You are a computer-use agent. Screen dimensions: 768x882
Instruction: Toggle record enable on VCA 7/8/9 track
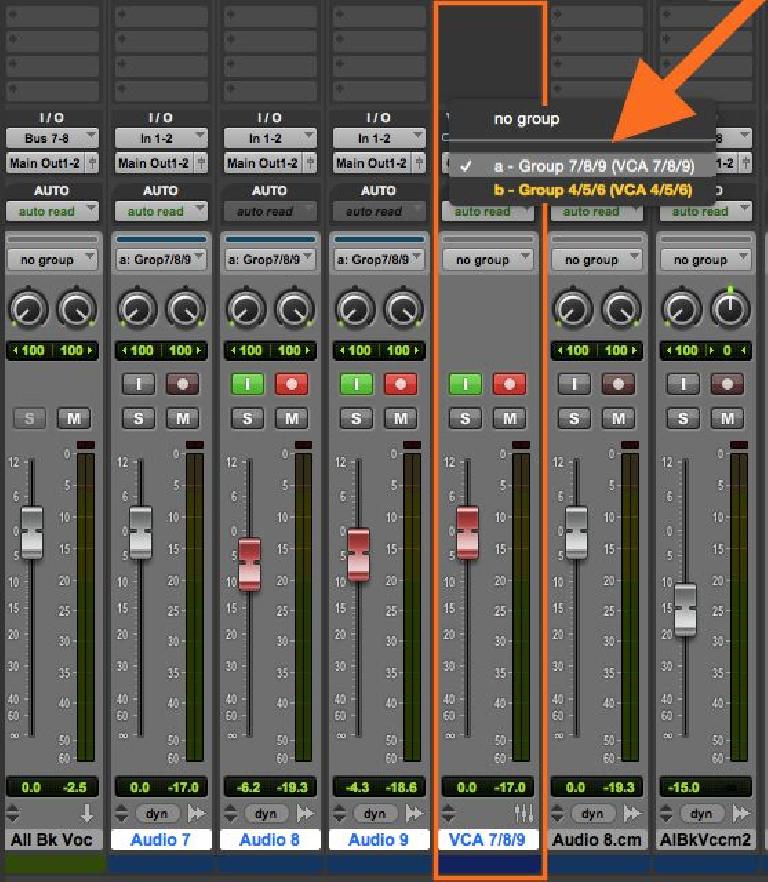(x=509, y=384)
